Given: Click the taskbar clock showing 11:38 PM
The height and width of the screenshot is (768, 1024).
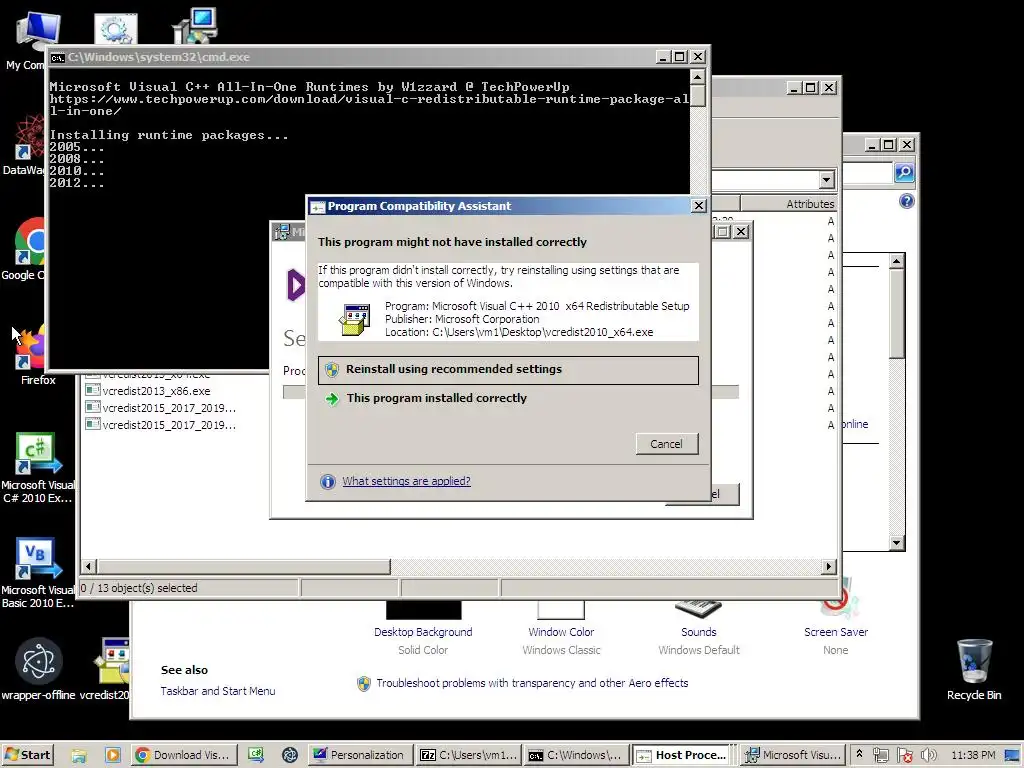Looking at the screenshot, I should coord(973,756).
